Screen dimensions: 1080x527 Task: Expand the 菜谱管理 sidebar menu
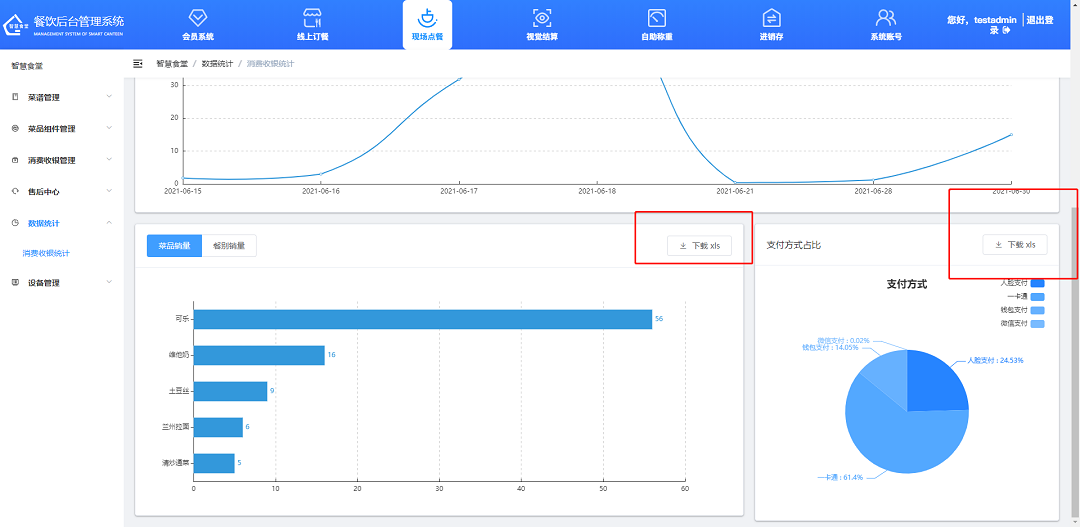62,97
